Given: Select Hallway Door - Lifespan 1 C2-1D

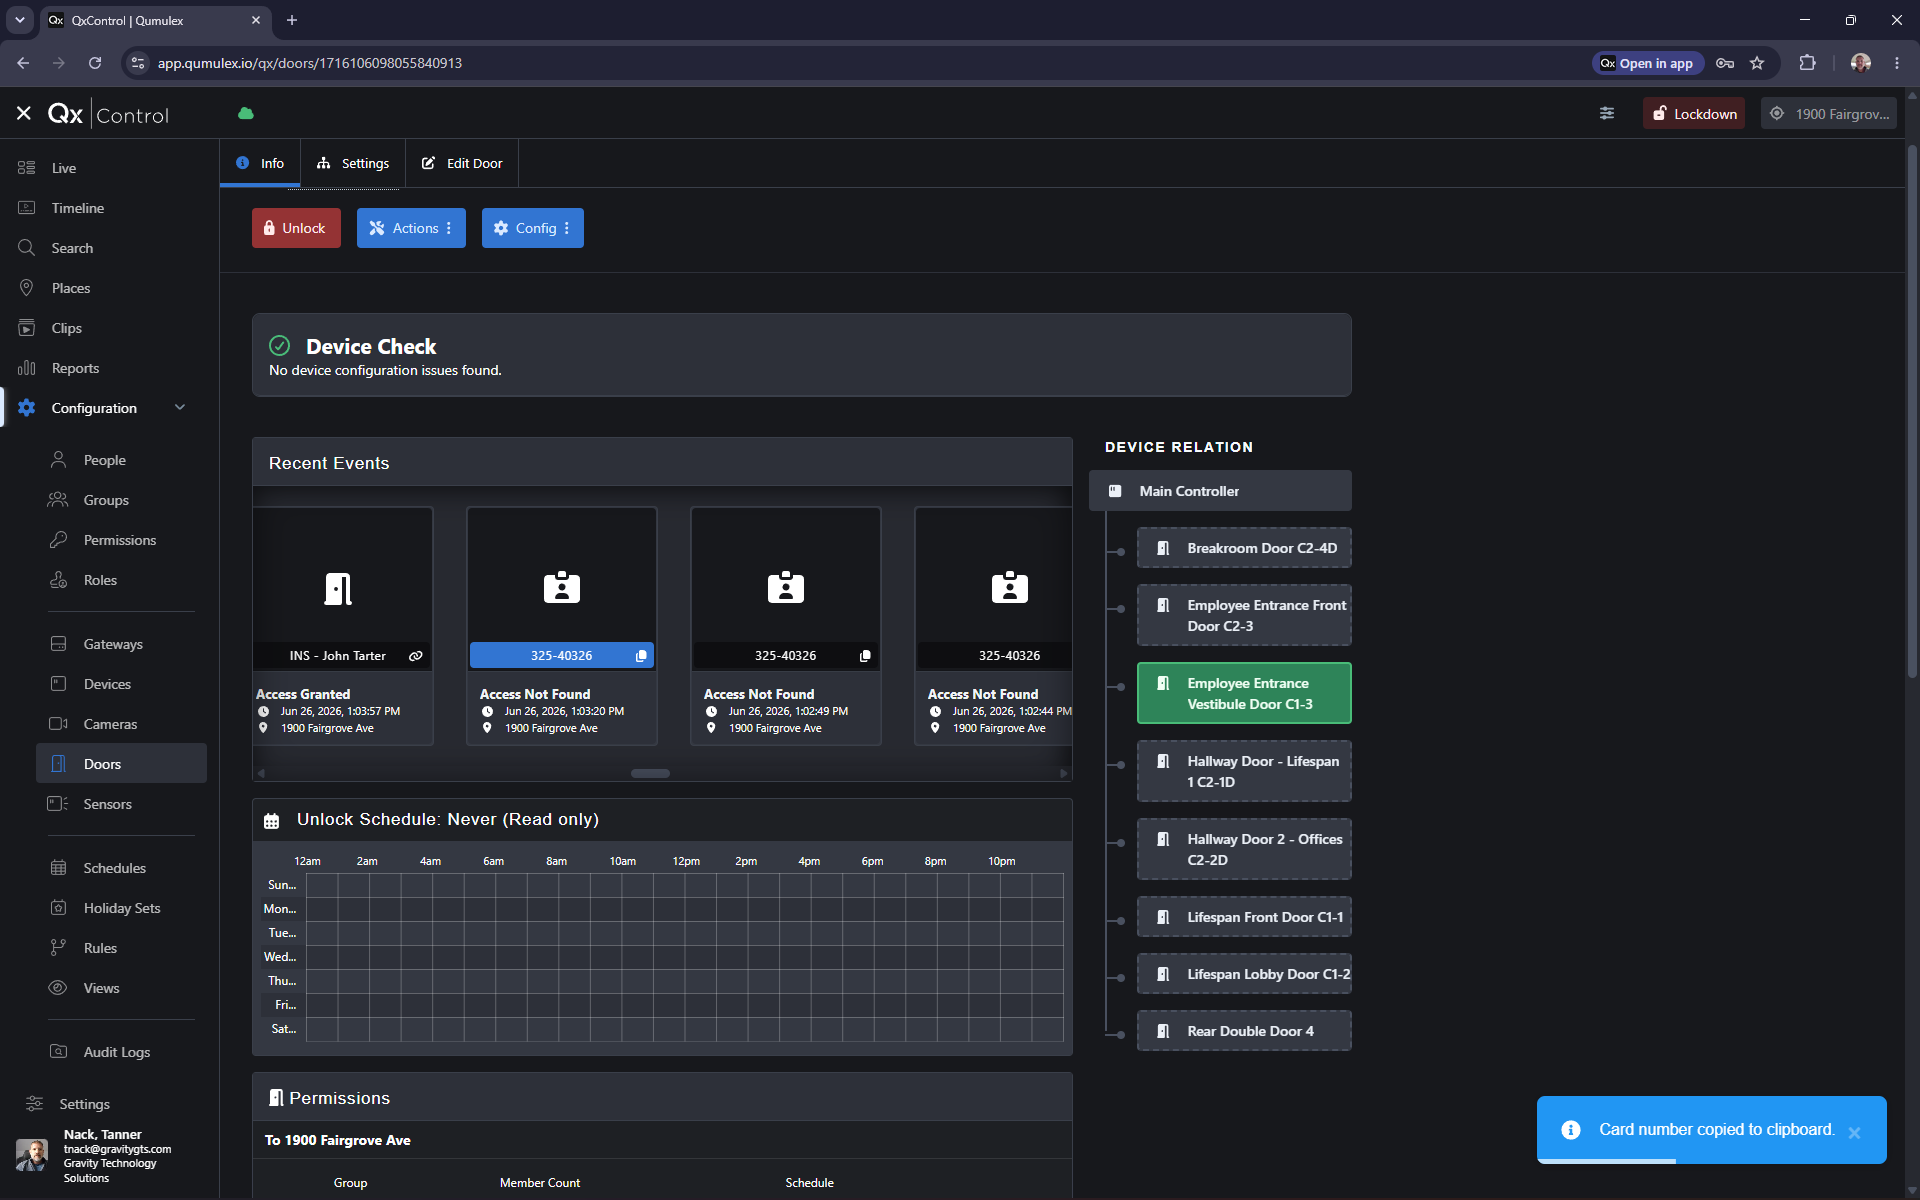Looking at the screenshot, I should 1244,771.
